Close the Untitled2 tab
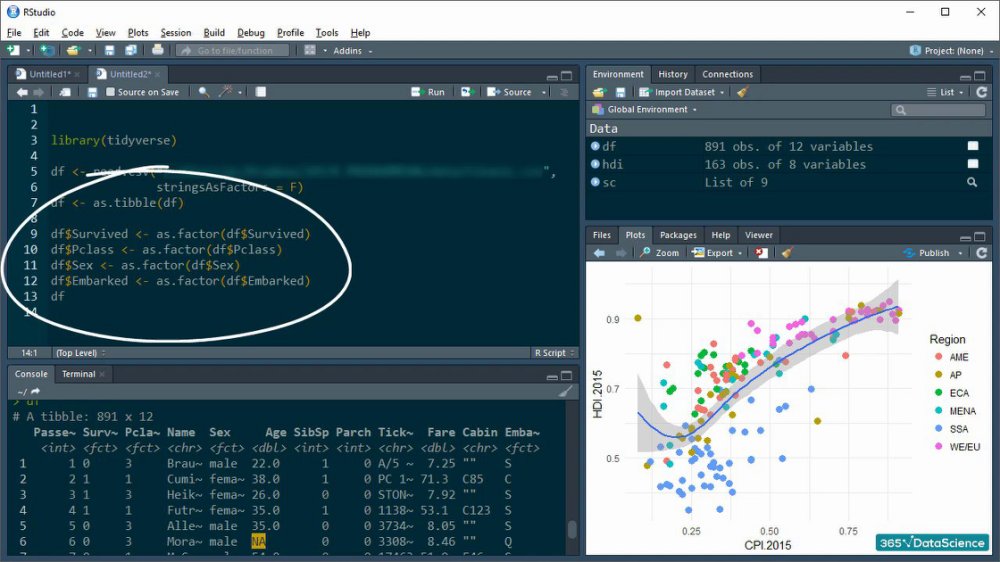This screenshot has width=1000, height=562. [x=158, y=75]
